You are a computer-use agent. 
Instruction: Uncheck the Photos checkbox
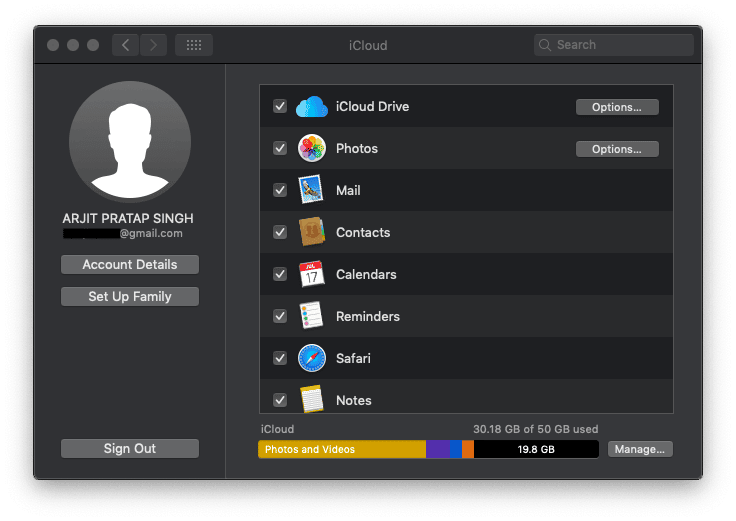coord(280,148)
